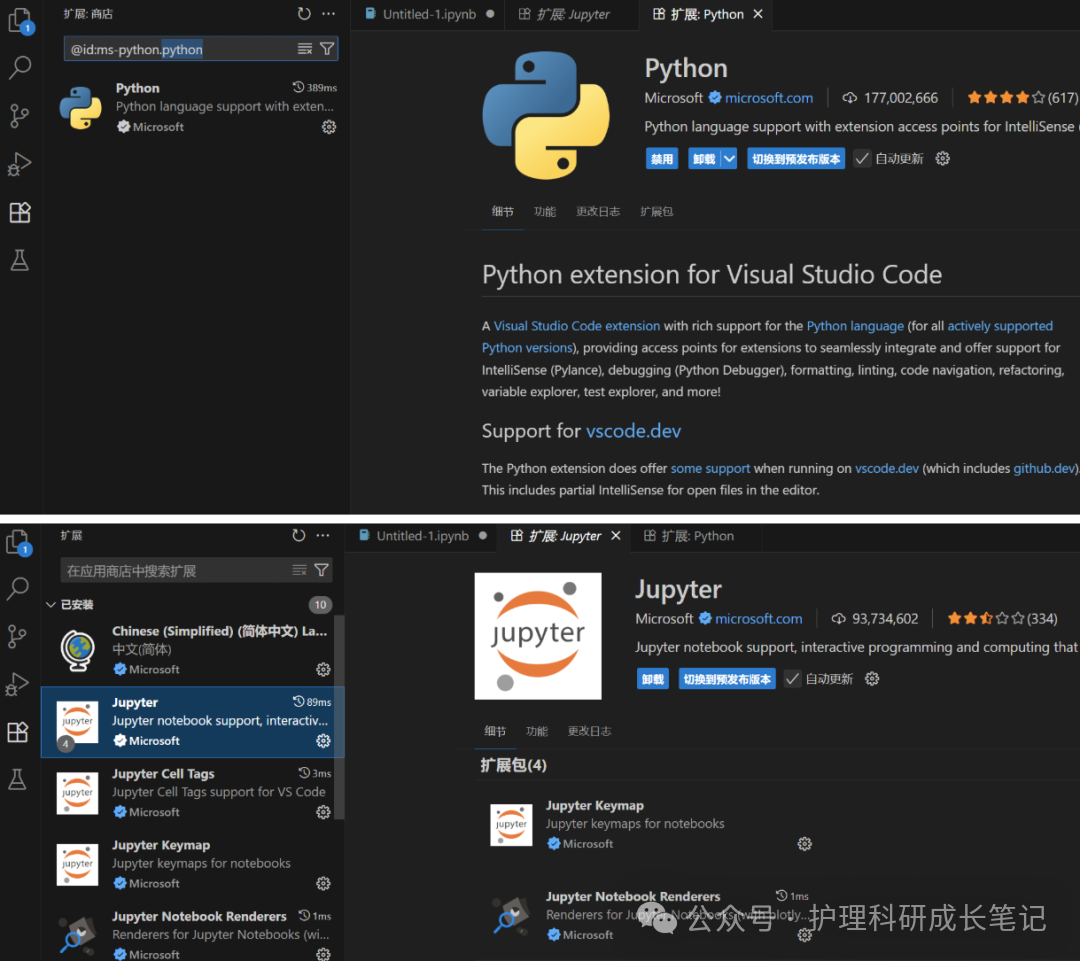Open filter extensions funnel in bottom window

pyautogui.click(x=322, y=570)
